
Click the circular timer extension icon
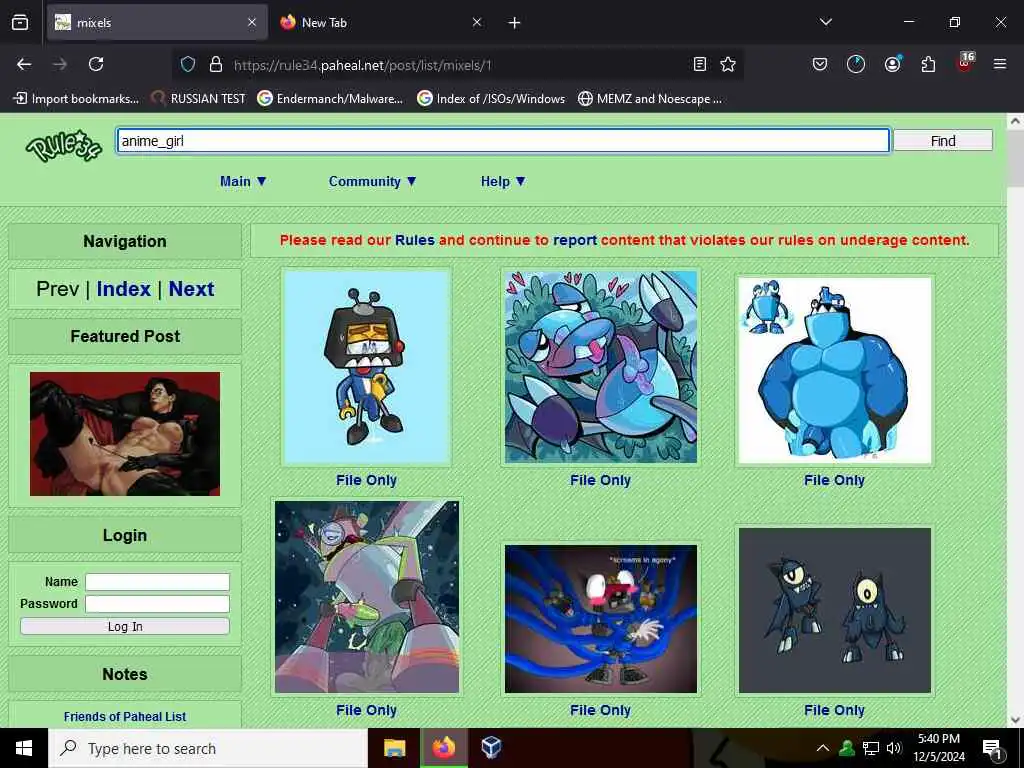click(856, 64)
